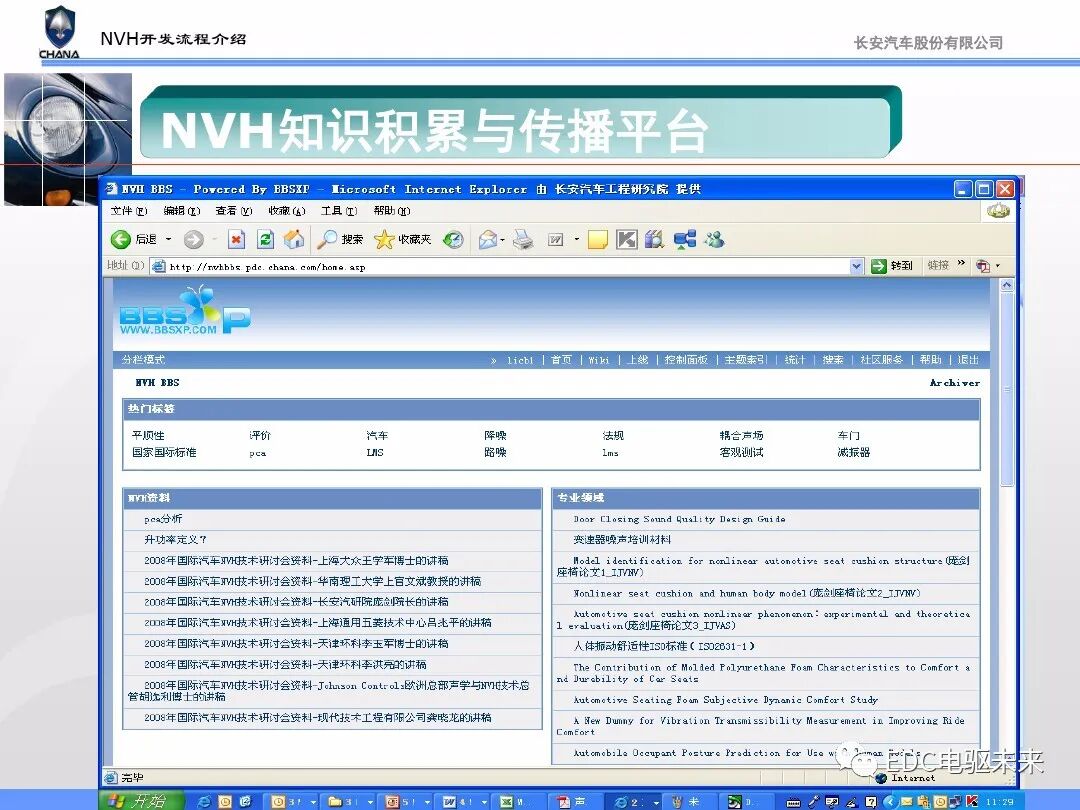
Task: Open the Archiver link
Action: (955, 382)
